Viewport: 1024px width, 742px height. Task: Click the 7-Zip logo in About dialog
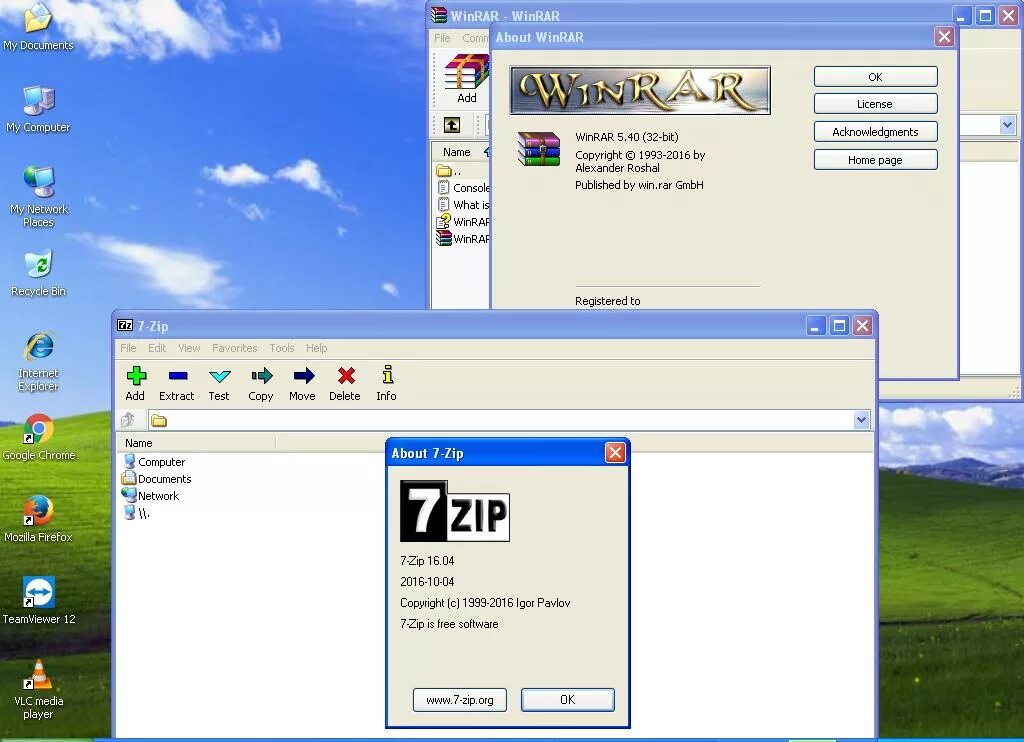coord(455,511)
